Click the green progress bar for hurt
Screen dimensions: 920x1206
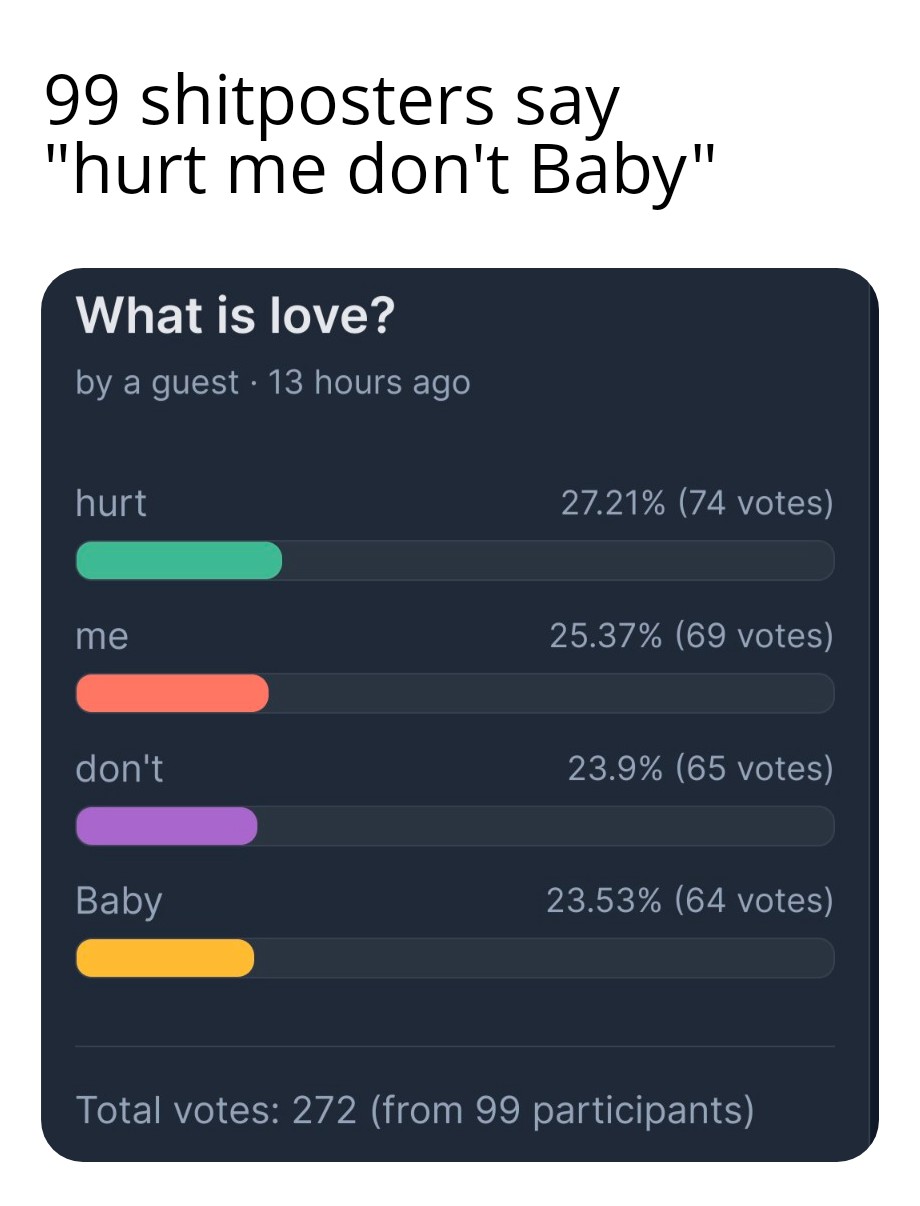click(x=179, y=560)
